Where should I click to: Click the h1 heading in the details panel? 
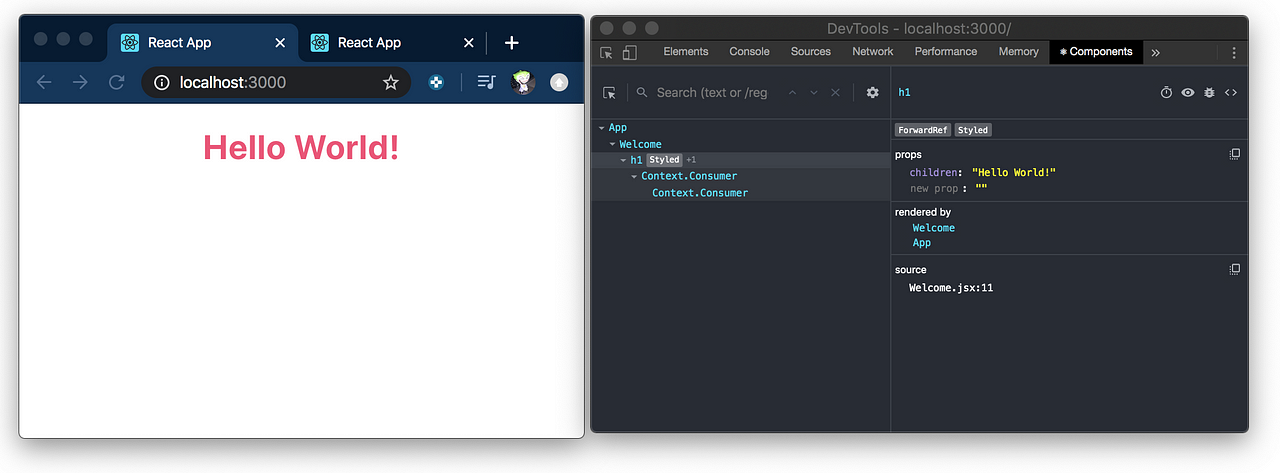point(904,92)
